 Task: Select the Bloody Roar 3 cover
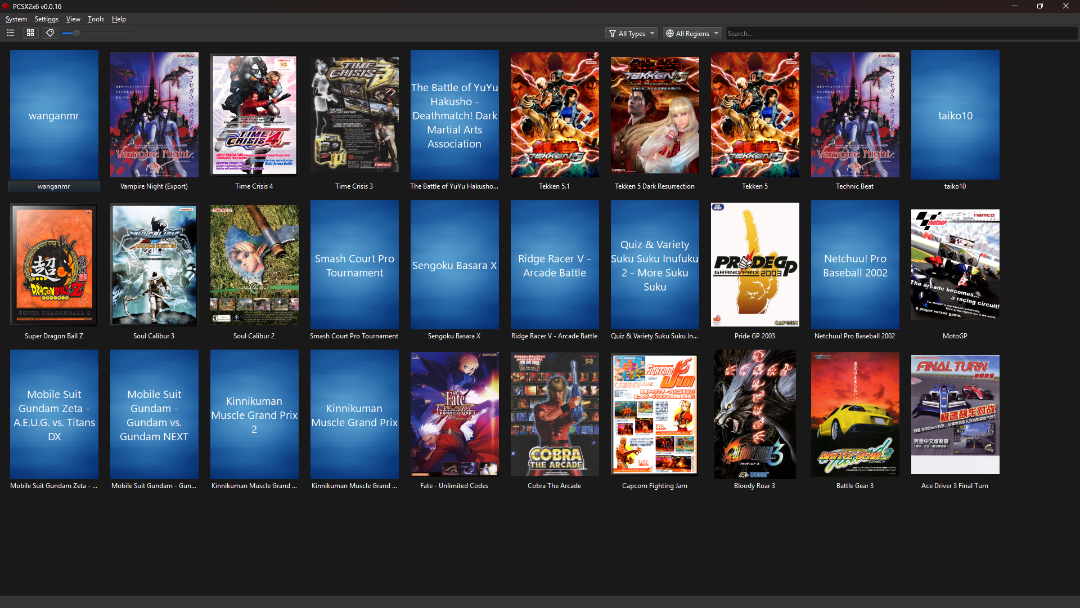pos(755,415)
